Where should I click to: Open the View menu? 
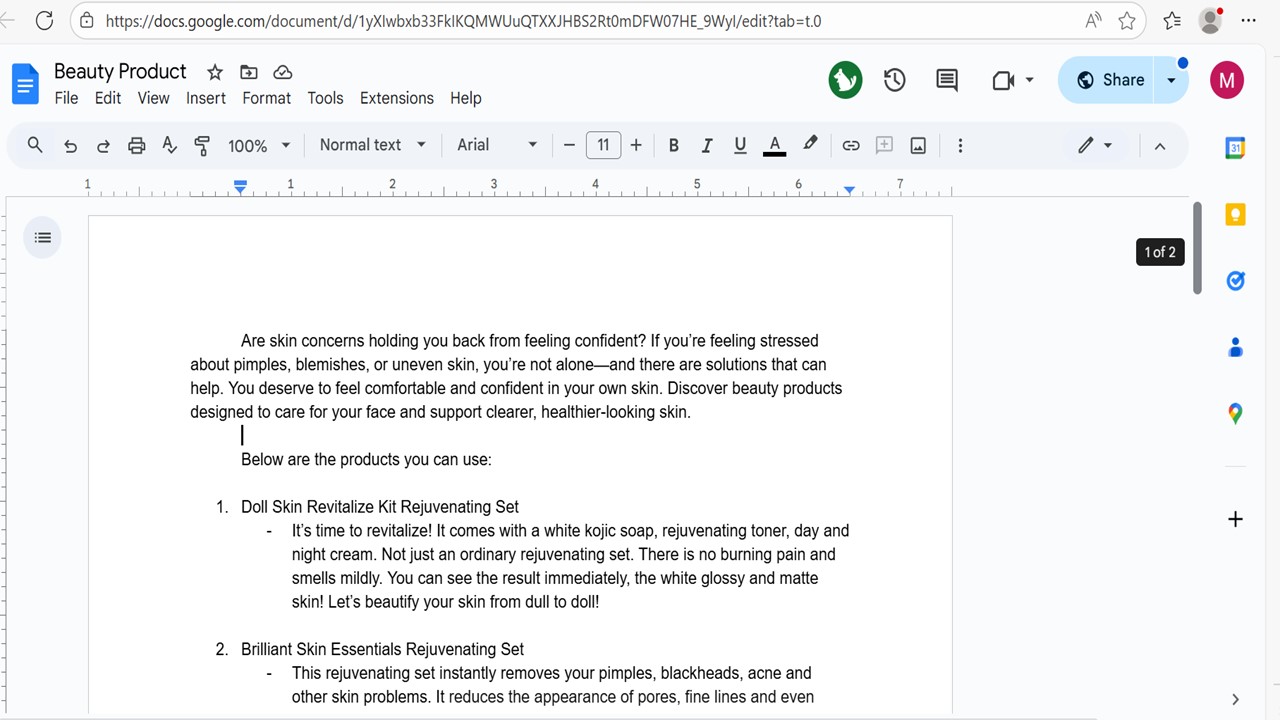153,98
